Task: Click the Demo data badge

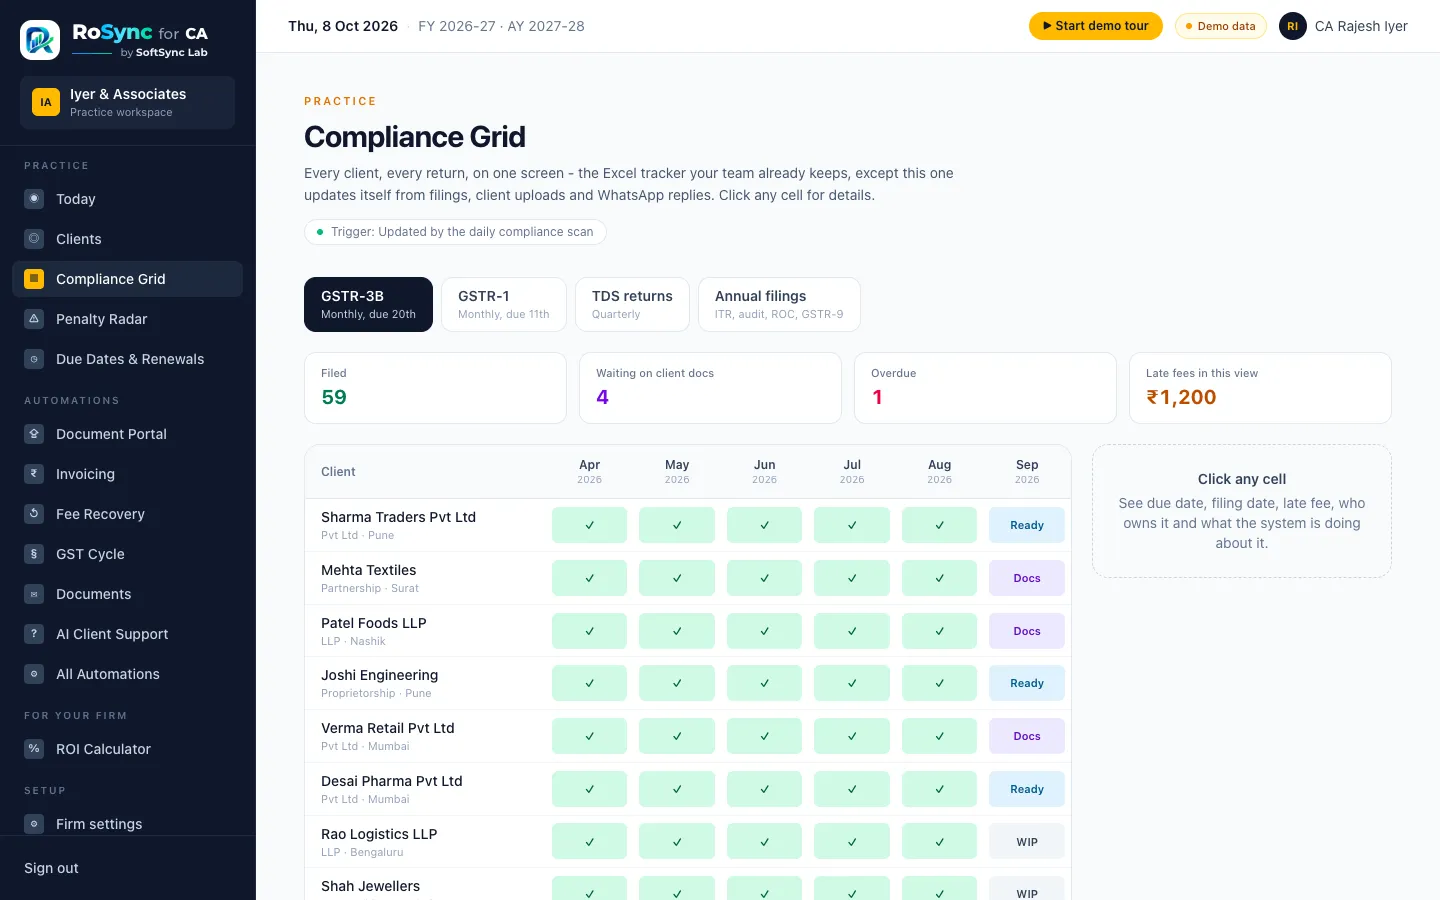Action: pos(1221,26)
